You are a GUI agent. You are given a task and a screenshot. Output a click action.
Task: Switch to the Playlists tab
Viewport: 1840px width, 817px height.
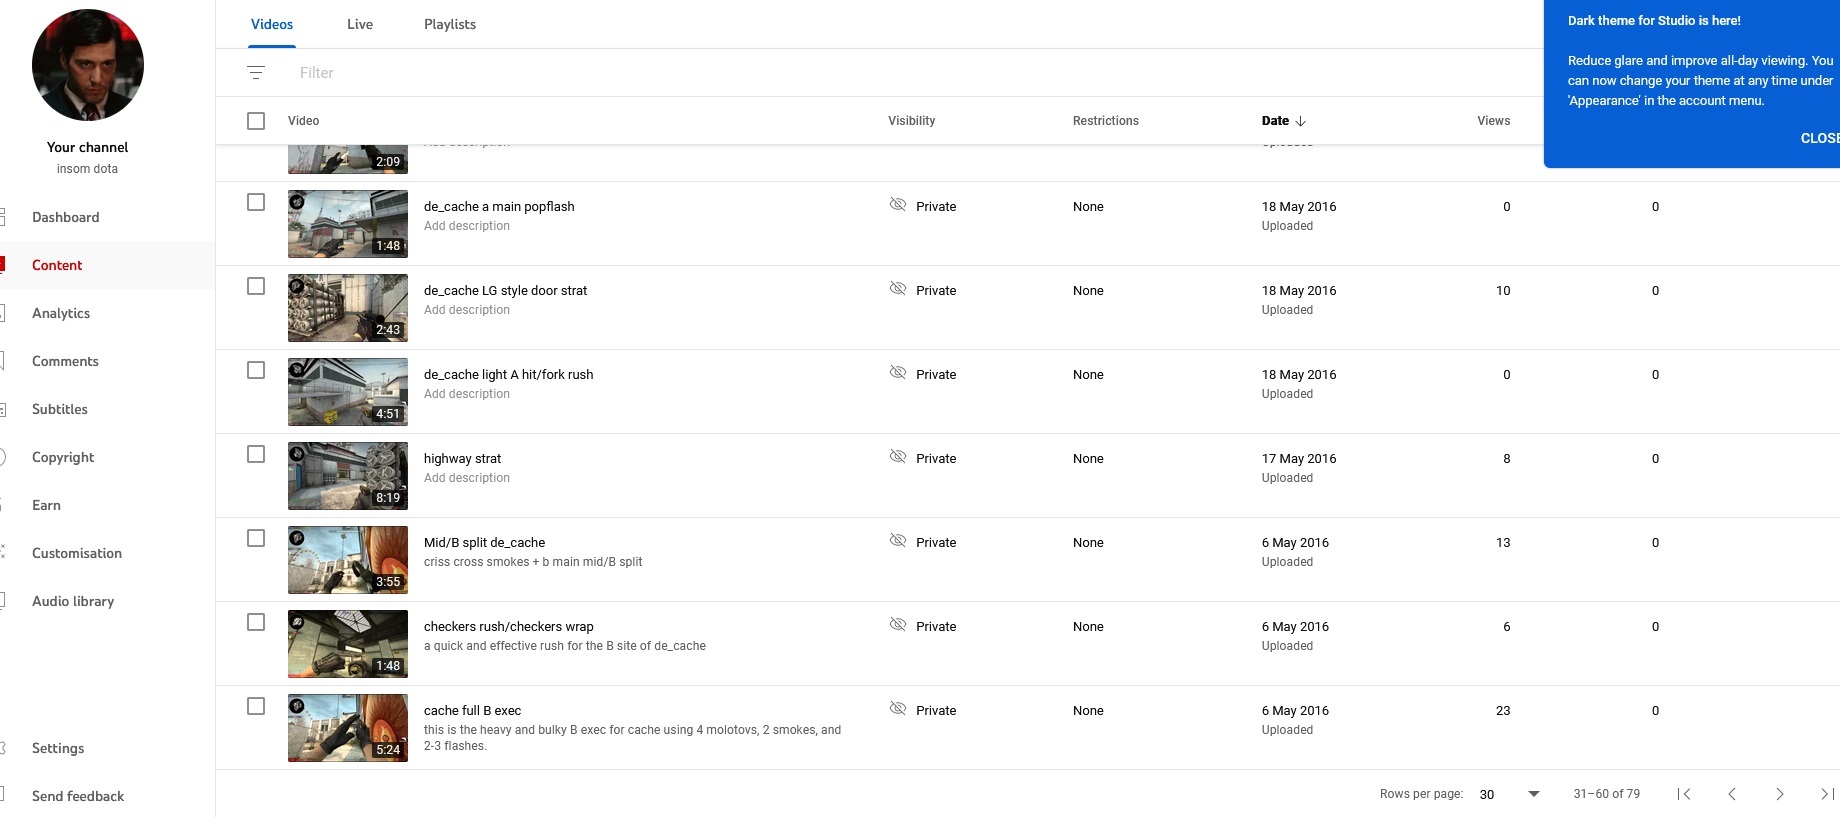[x=450, y=24]
